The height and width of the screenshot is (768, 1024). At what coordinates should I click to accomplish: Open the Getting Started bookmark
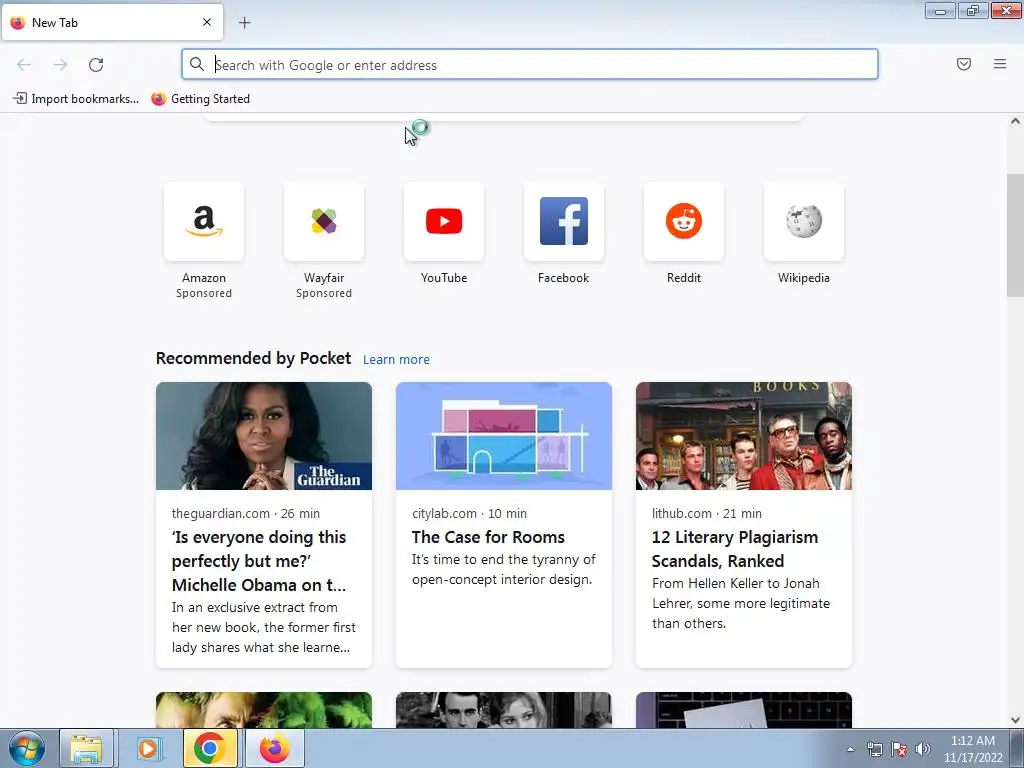click(200, 99)
